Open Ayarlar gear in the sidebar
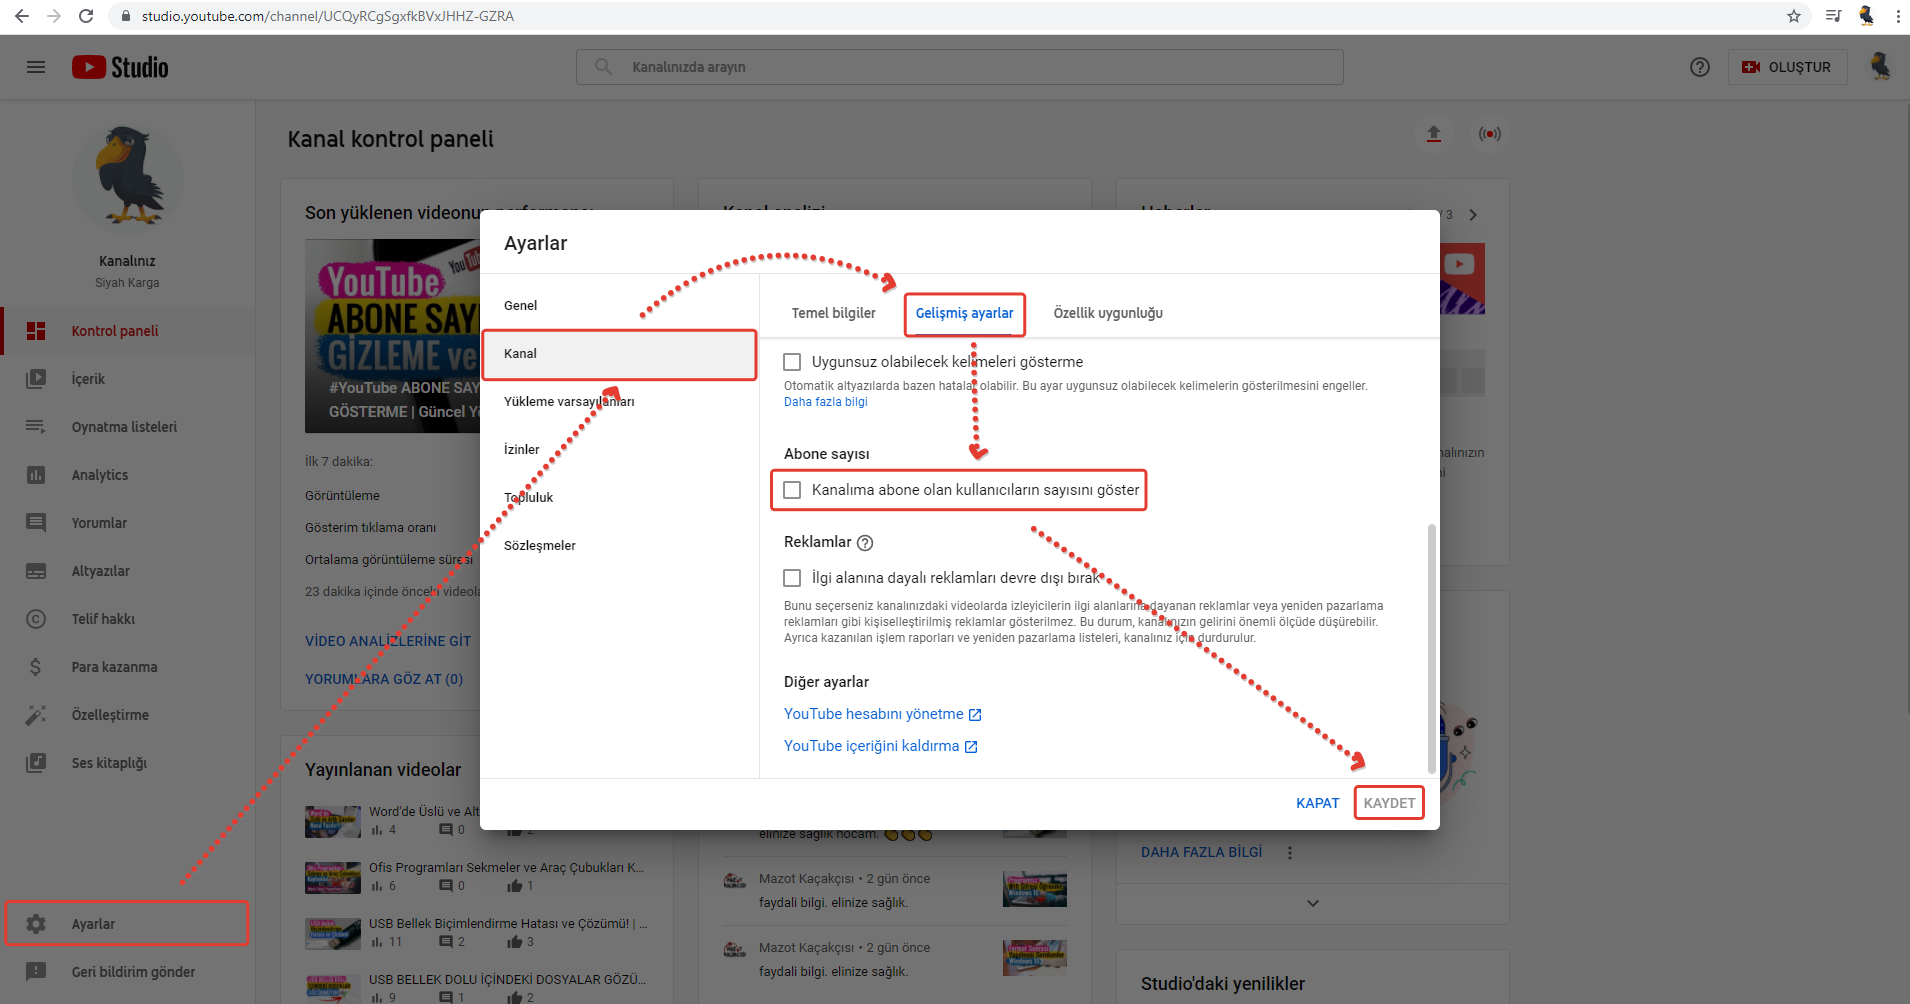This screenshot has width=1910, height=1004. 36,924
